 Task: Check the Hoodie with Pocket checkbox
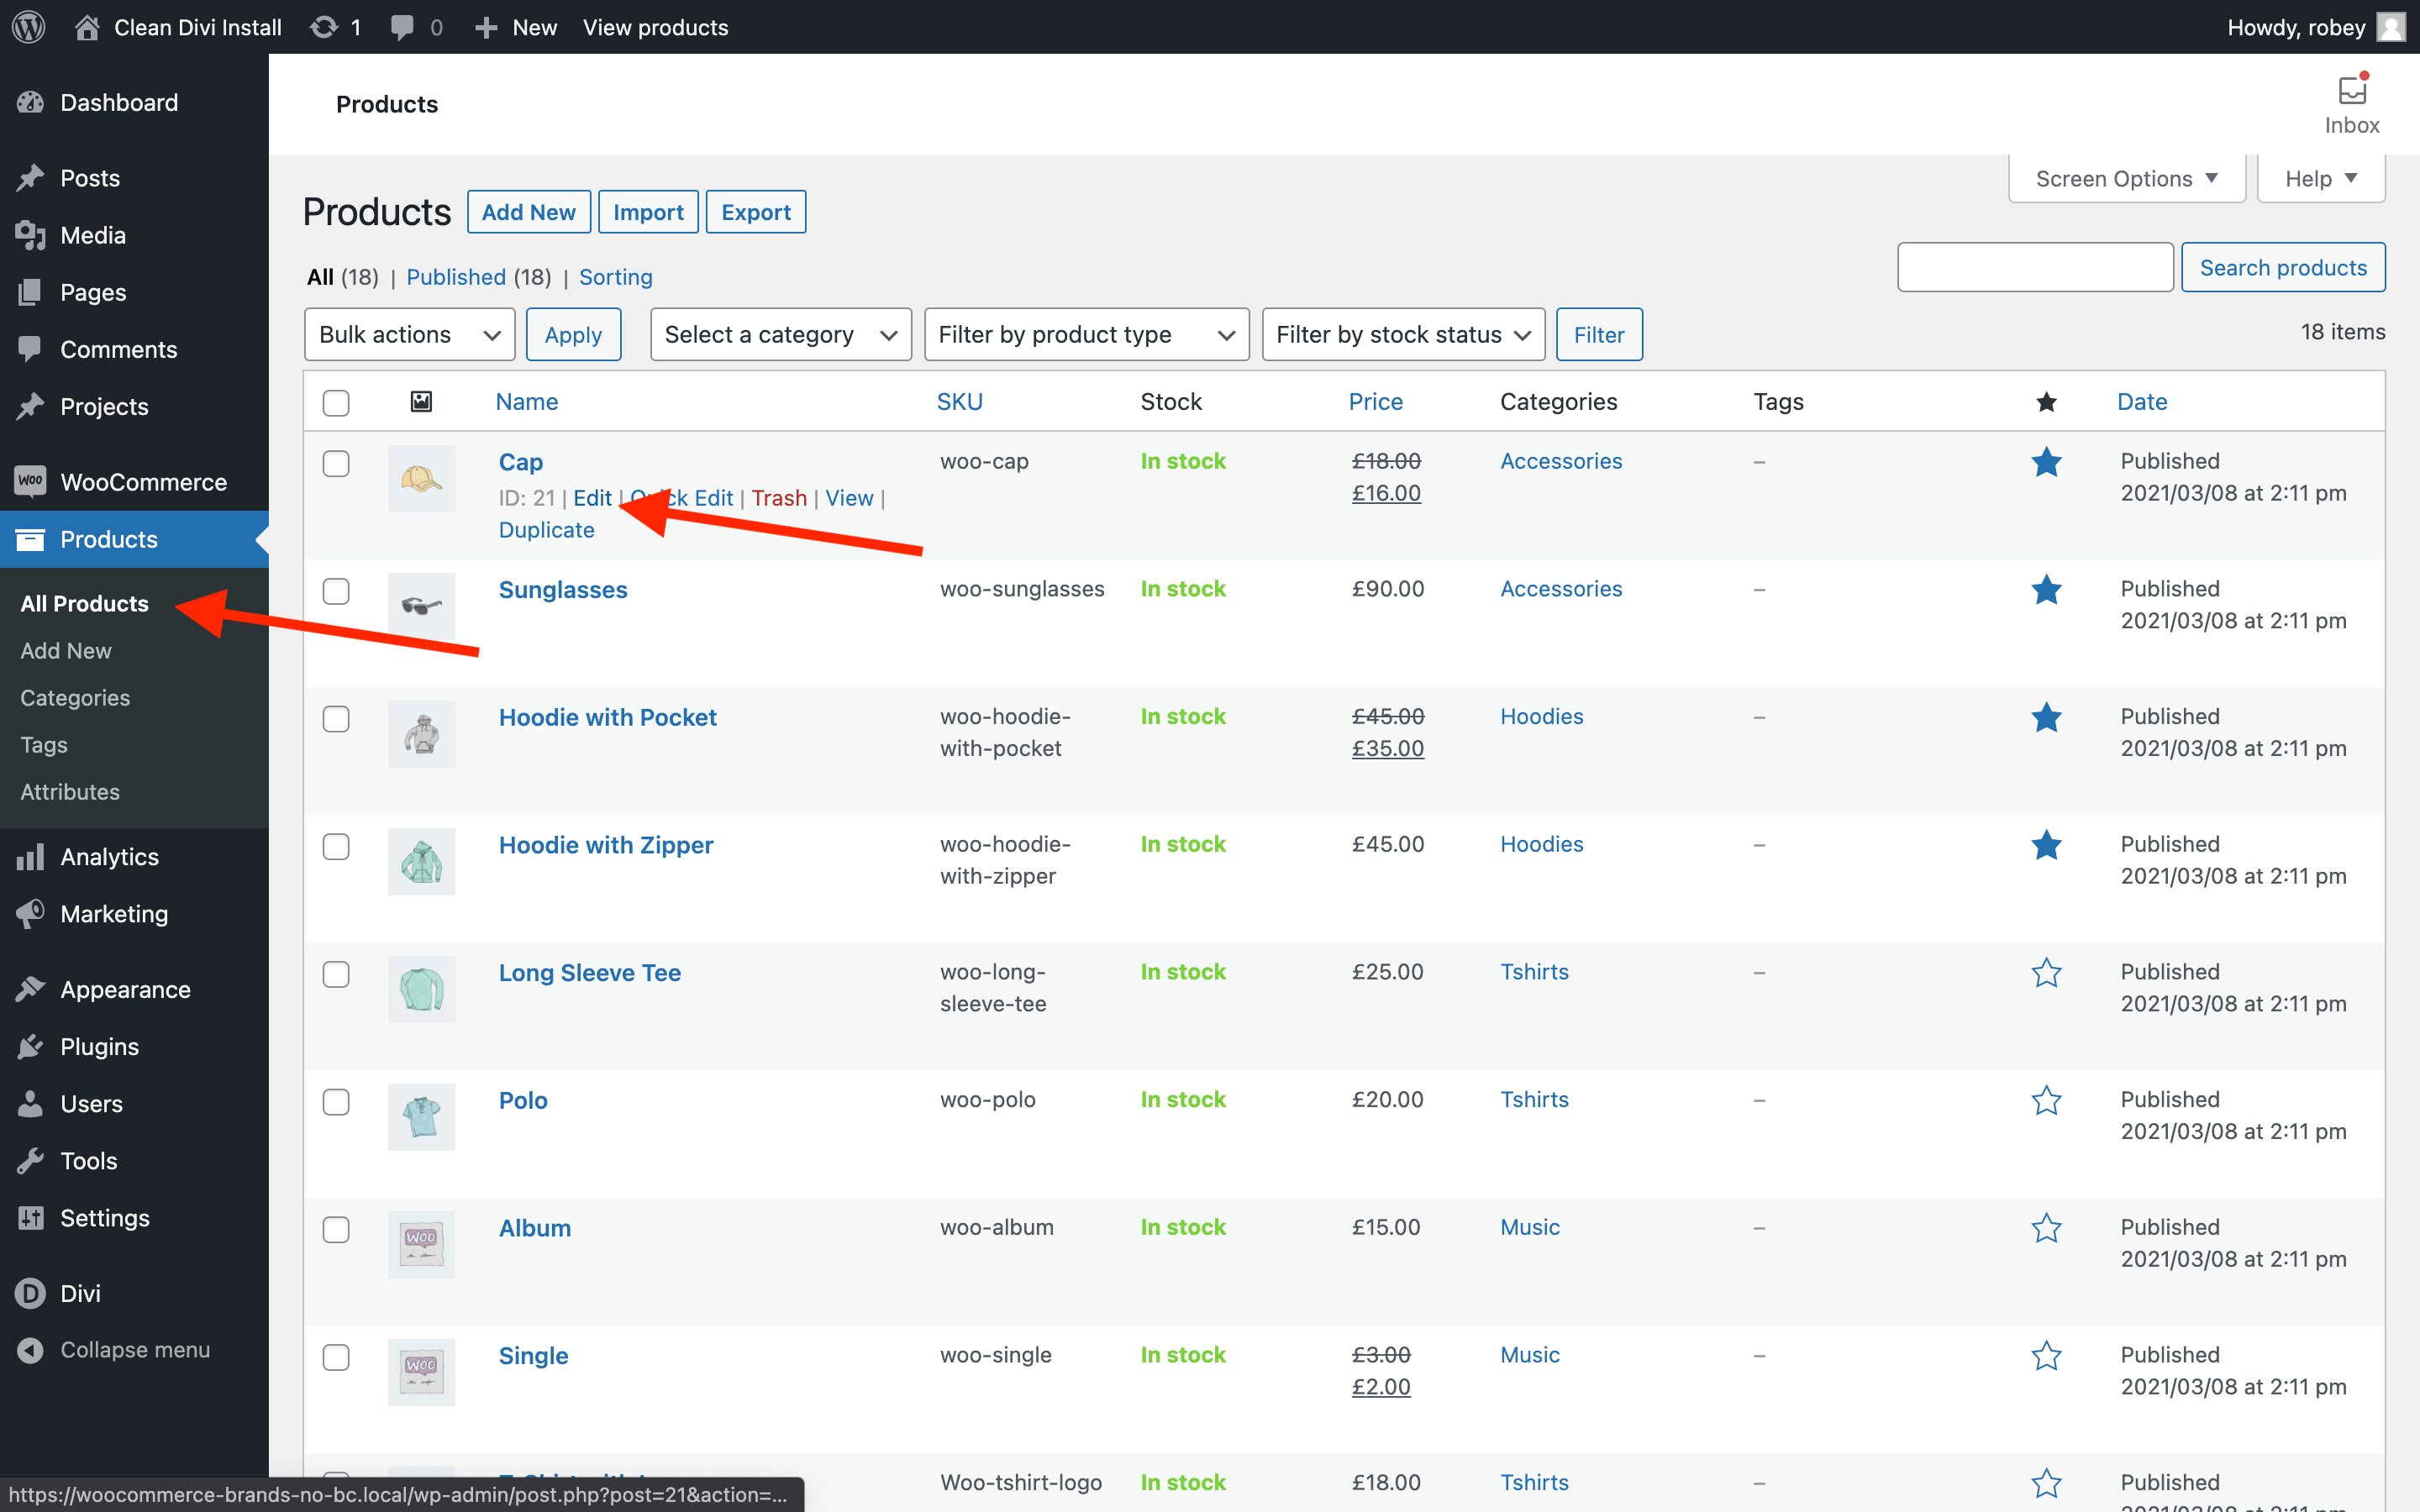click(336, 719)
